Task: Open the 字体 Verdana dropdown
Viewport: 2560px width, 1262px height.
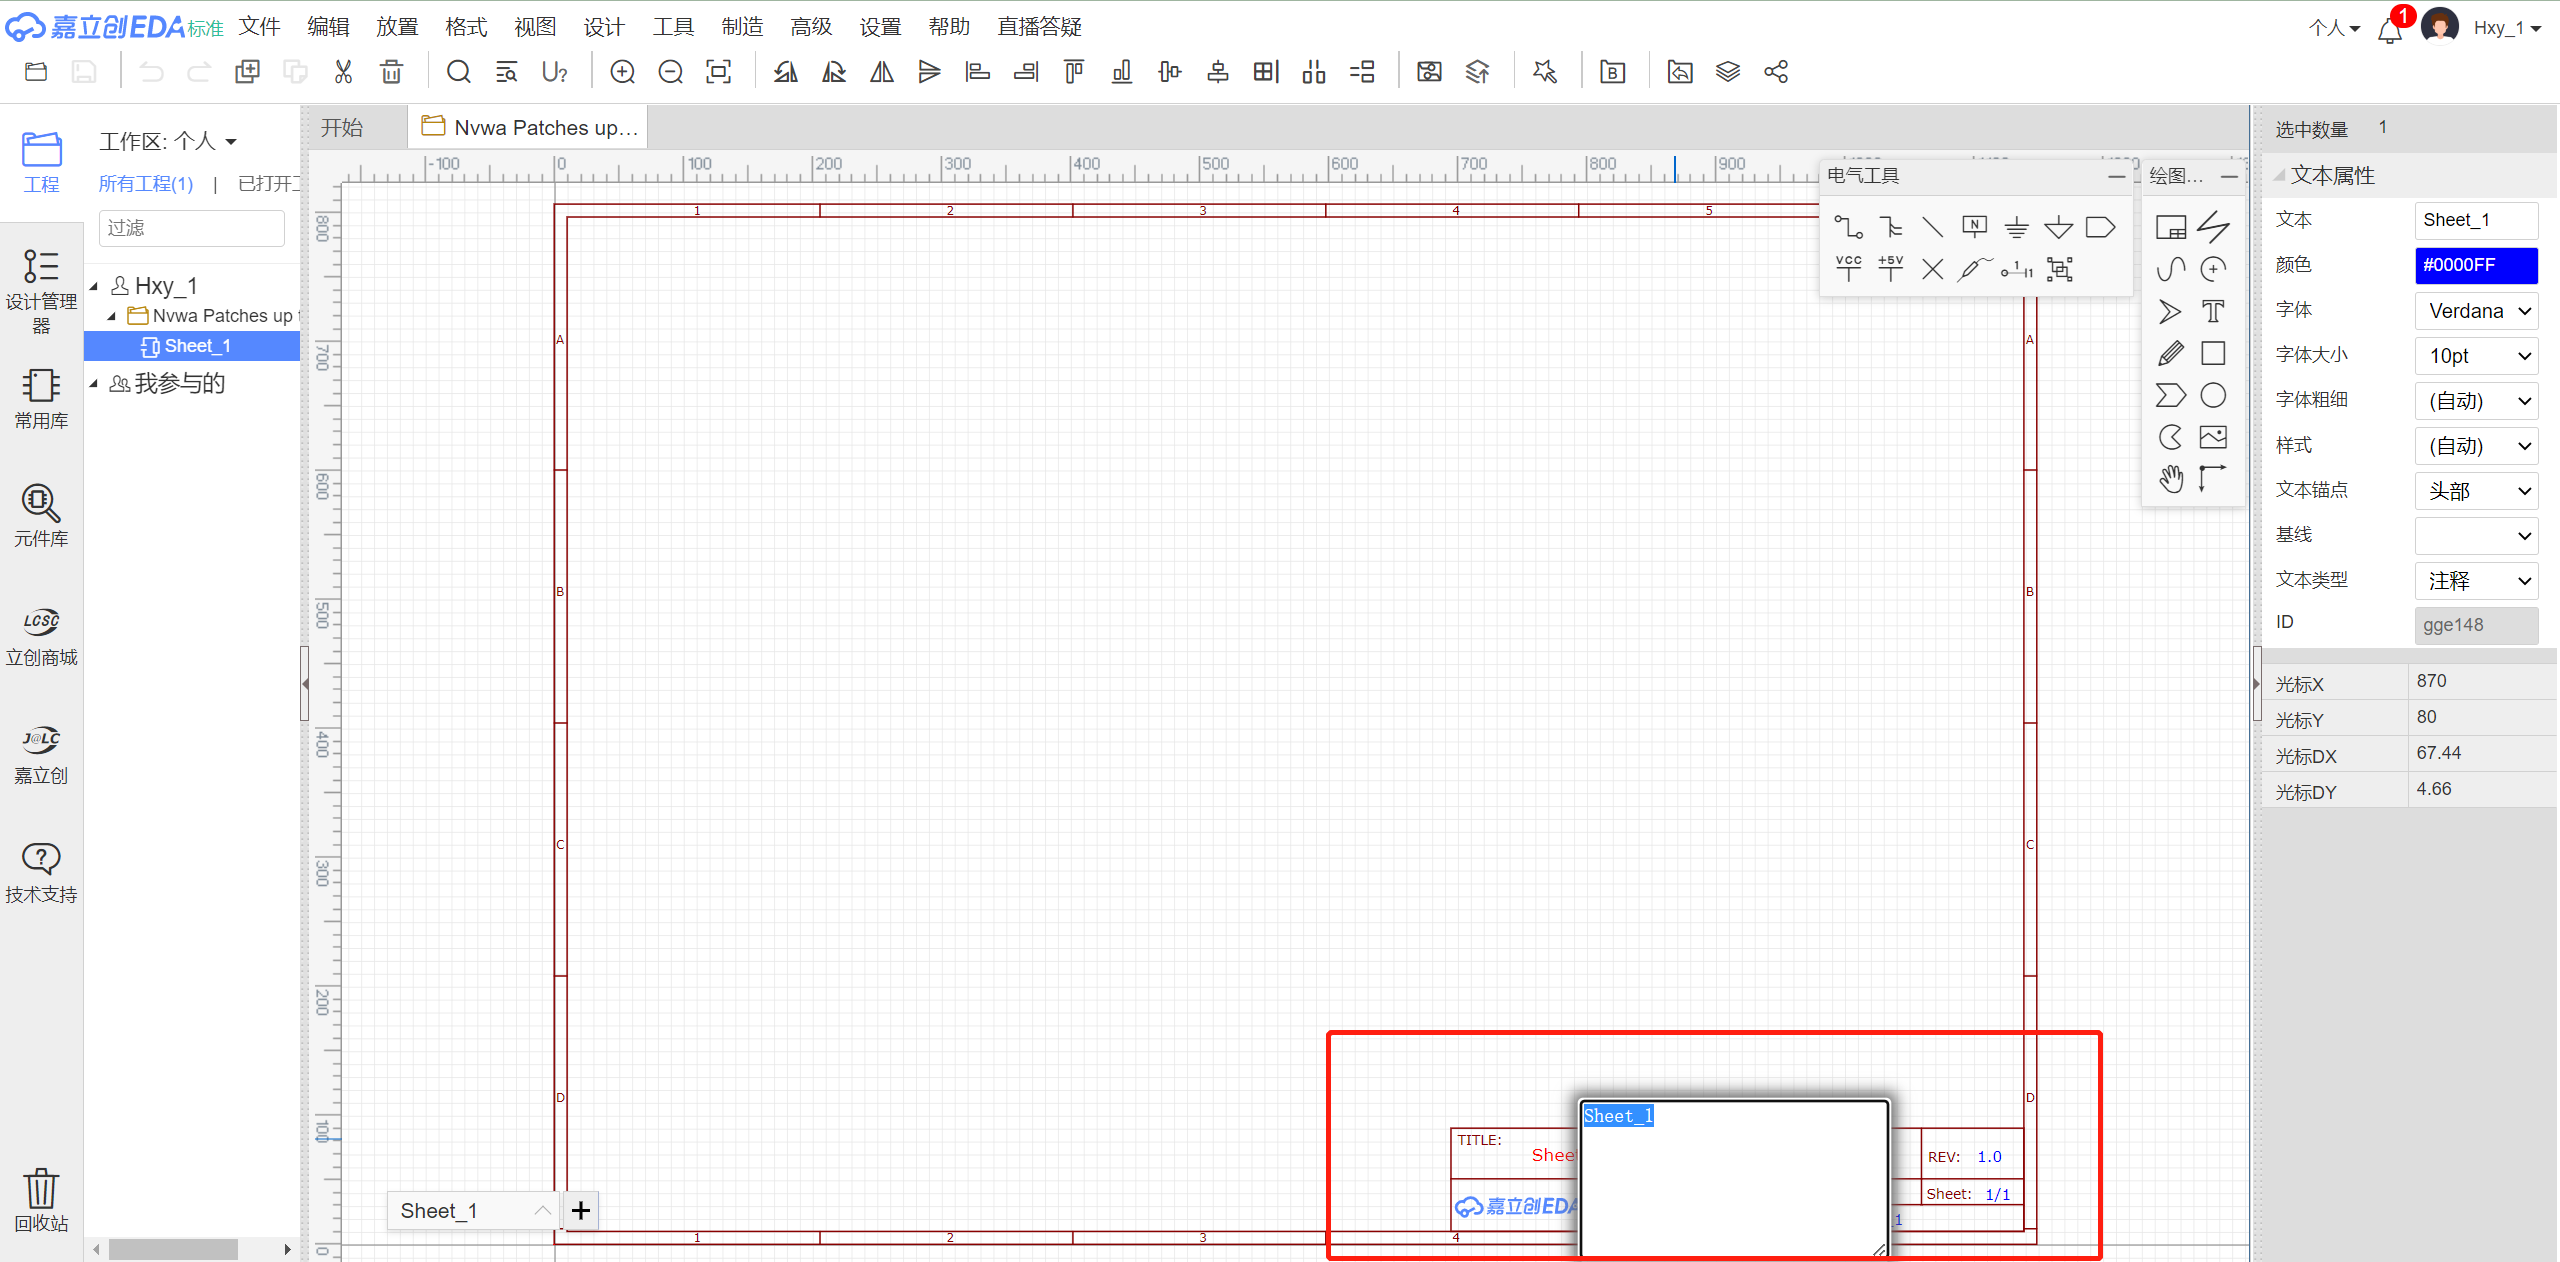Action: [x=2476, y=311]
